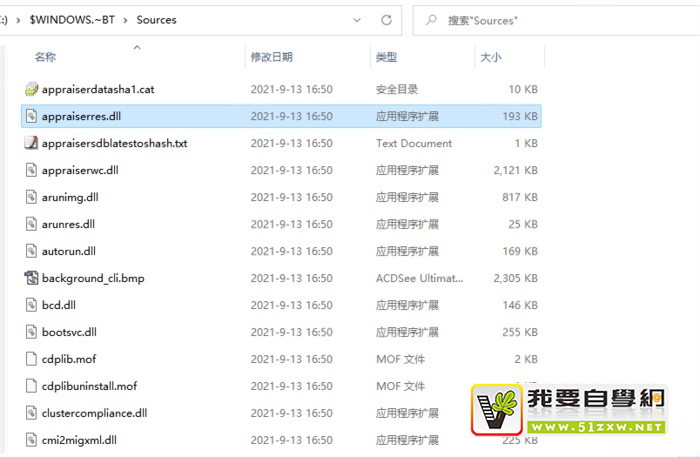This screenshot has height=457, width=700.
Task: Click the background_cli.bmp image file icon
Action: click(x=31, y=277)
